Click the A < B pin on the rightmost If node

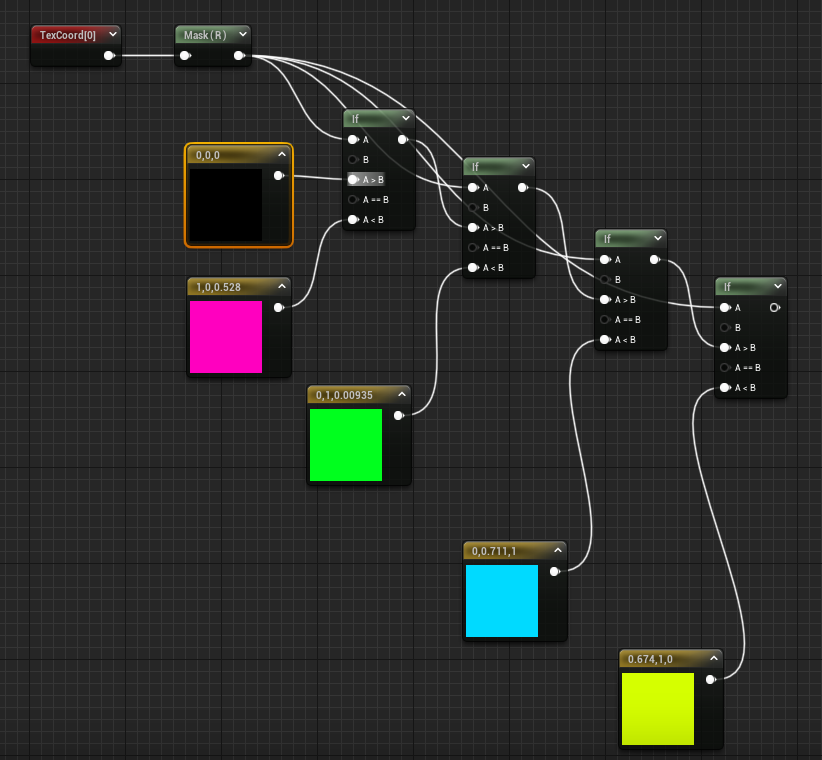[x=724, y=388]
